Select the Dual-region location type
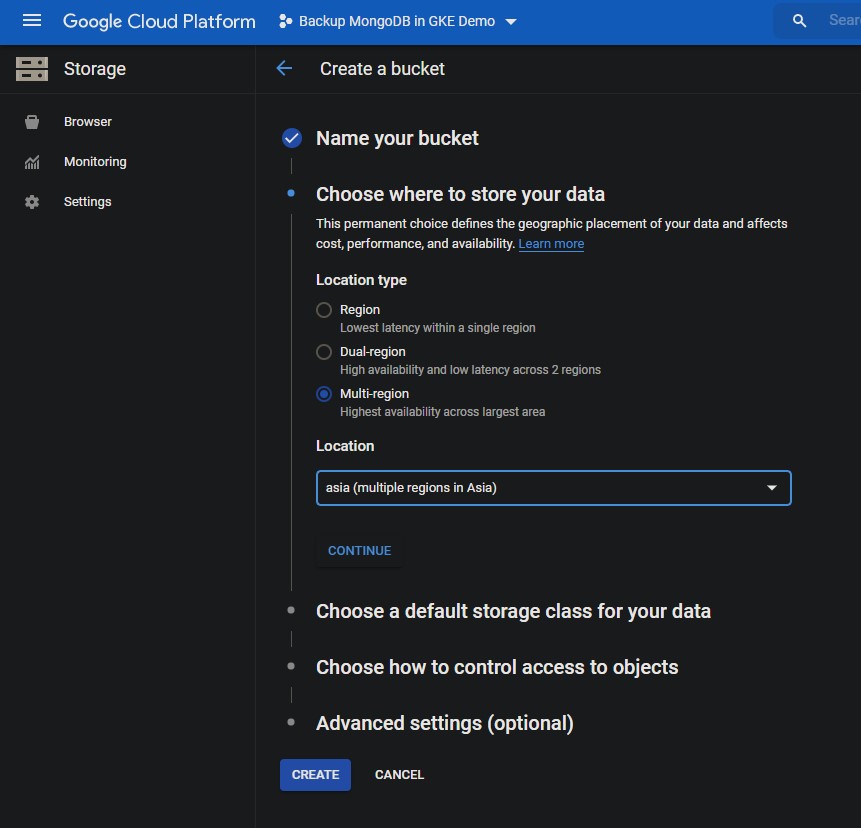The height and width of the screenshot is (828, 861). point(324,352)
